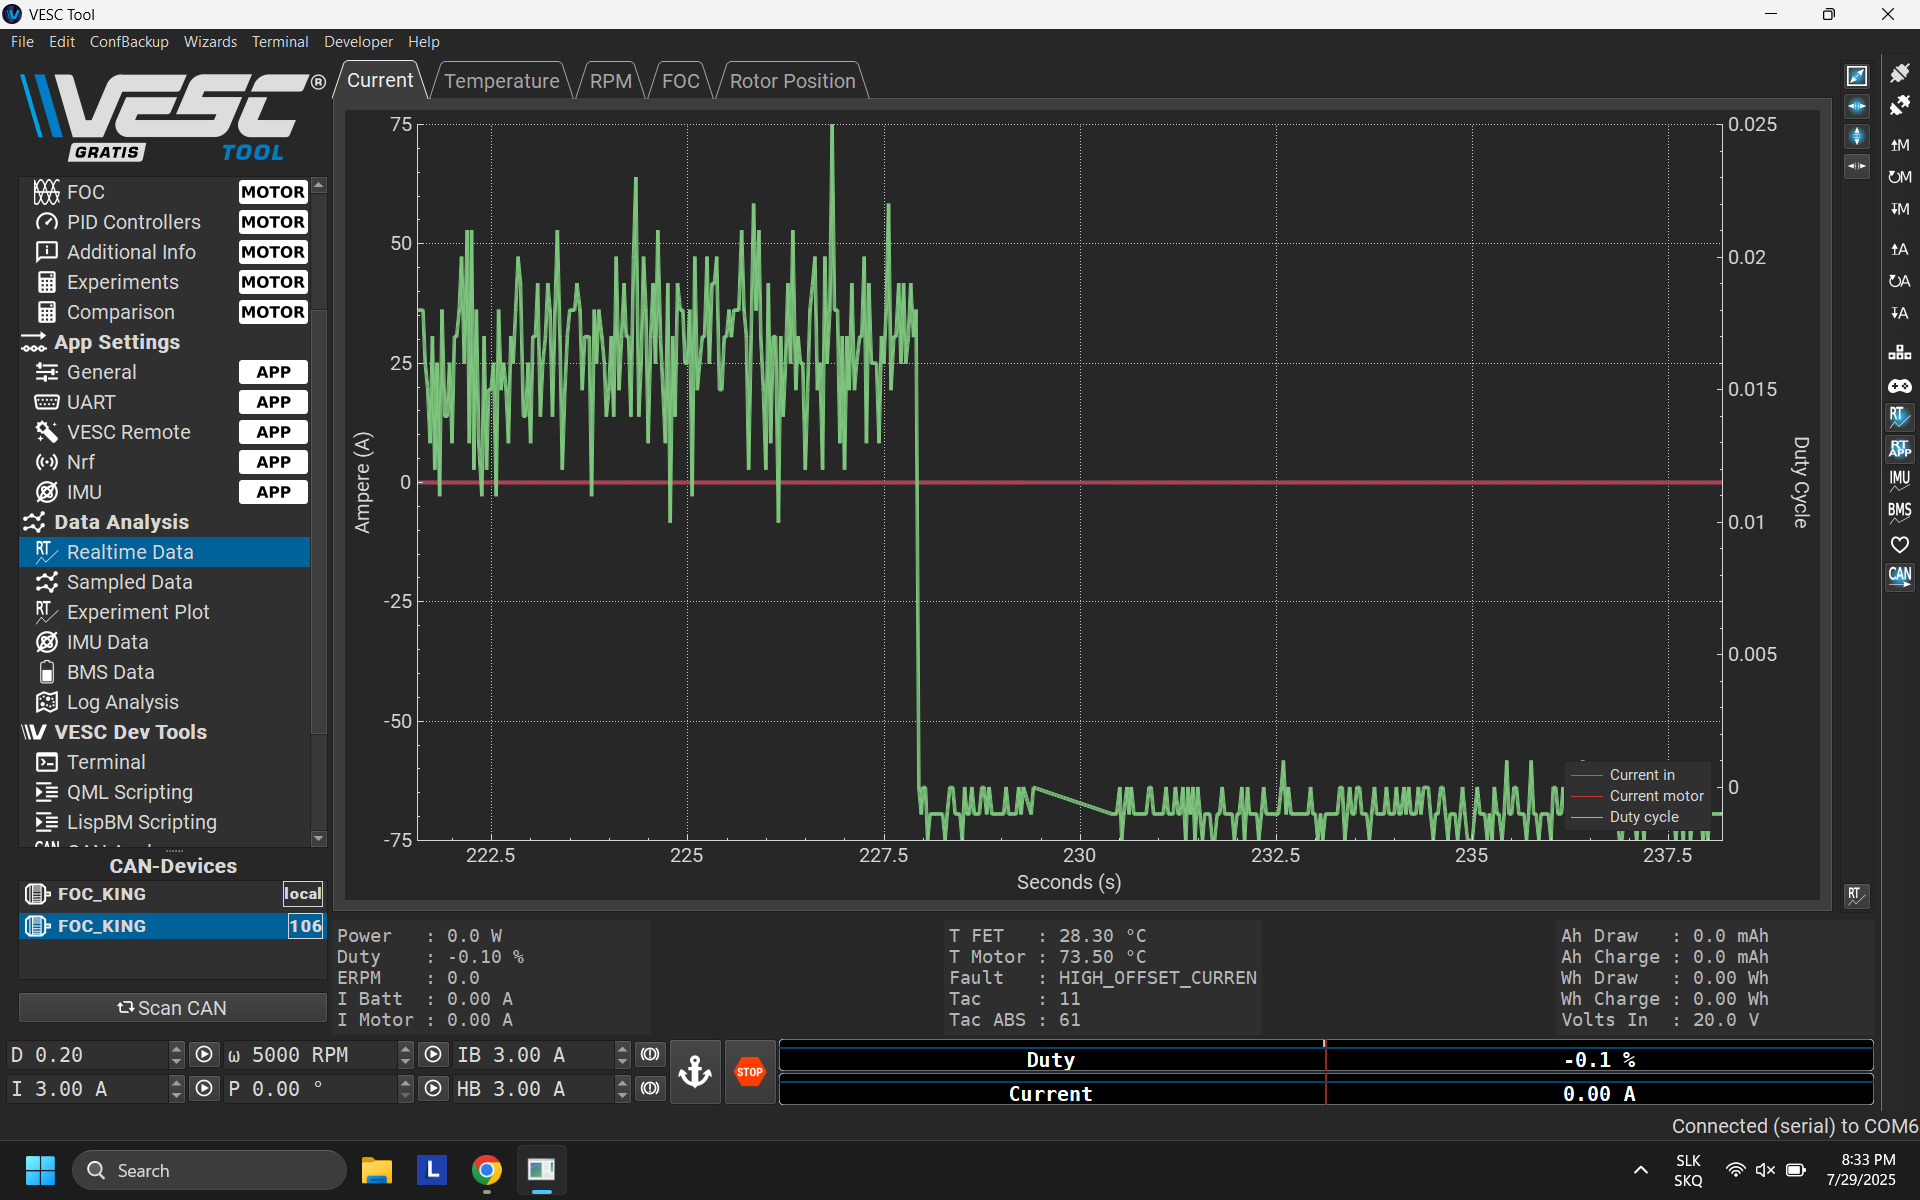Select FOC_KING local CAN device
Viewport: 1920px width, 1200px height.
[x=172, y=894]
